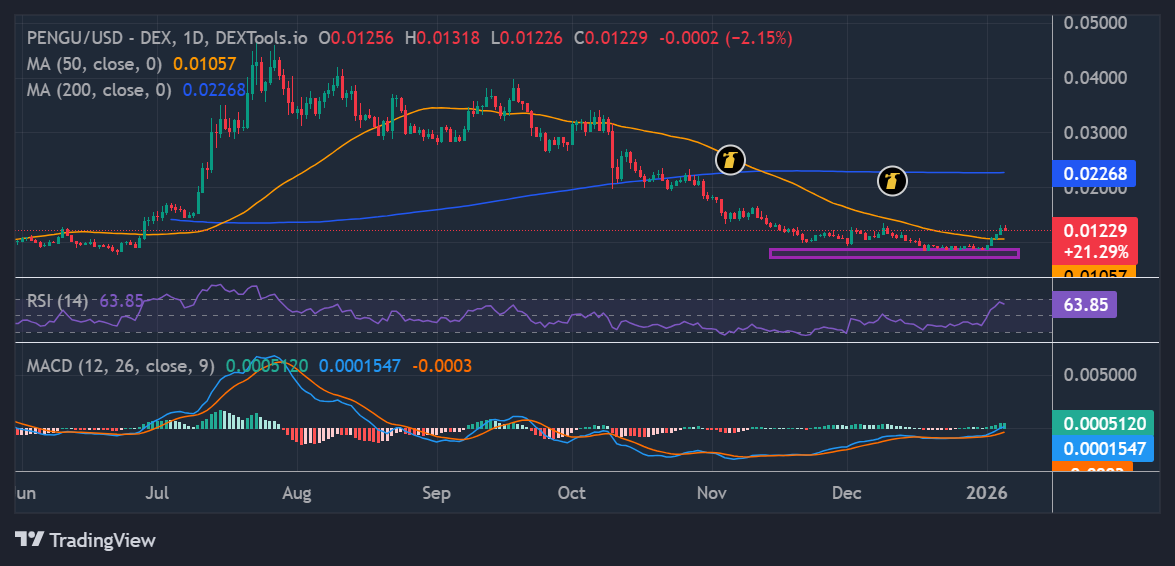The image size is (1175, 566).
Task: Click the TradingView logo
Action: [x=86, y=540]
